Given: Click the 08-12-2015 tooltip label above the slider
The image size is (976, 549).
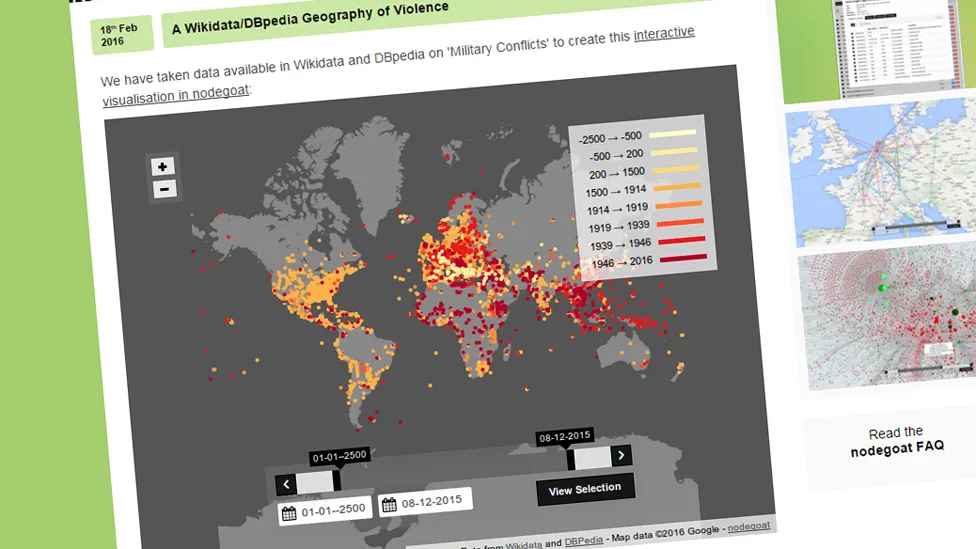Looking at the screenshot, I should [565, 437].
